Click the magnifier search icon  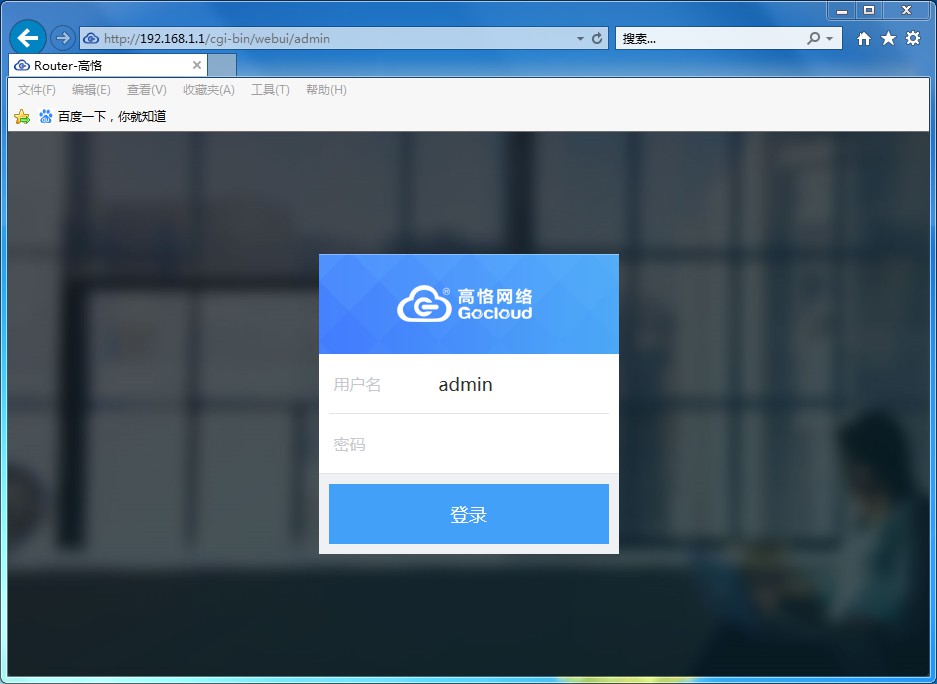(x=813, y=39)
